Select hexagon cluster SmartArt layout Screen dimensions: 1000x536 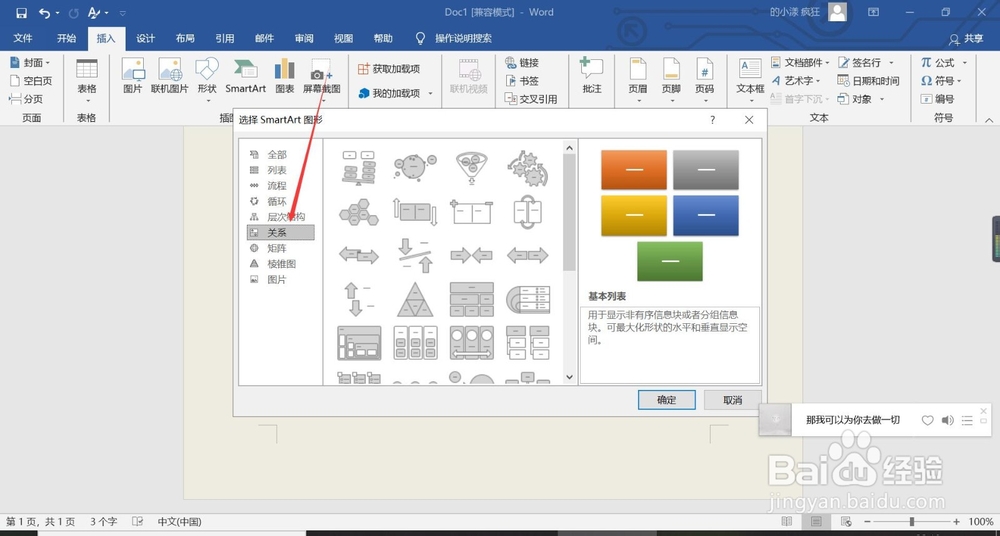point(358,211)
